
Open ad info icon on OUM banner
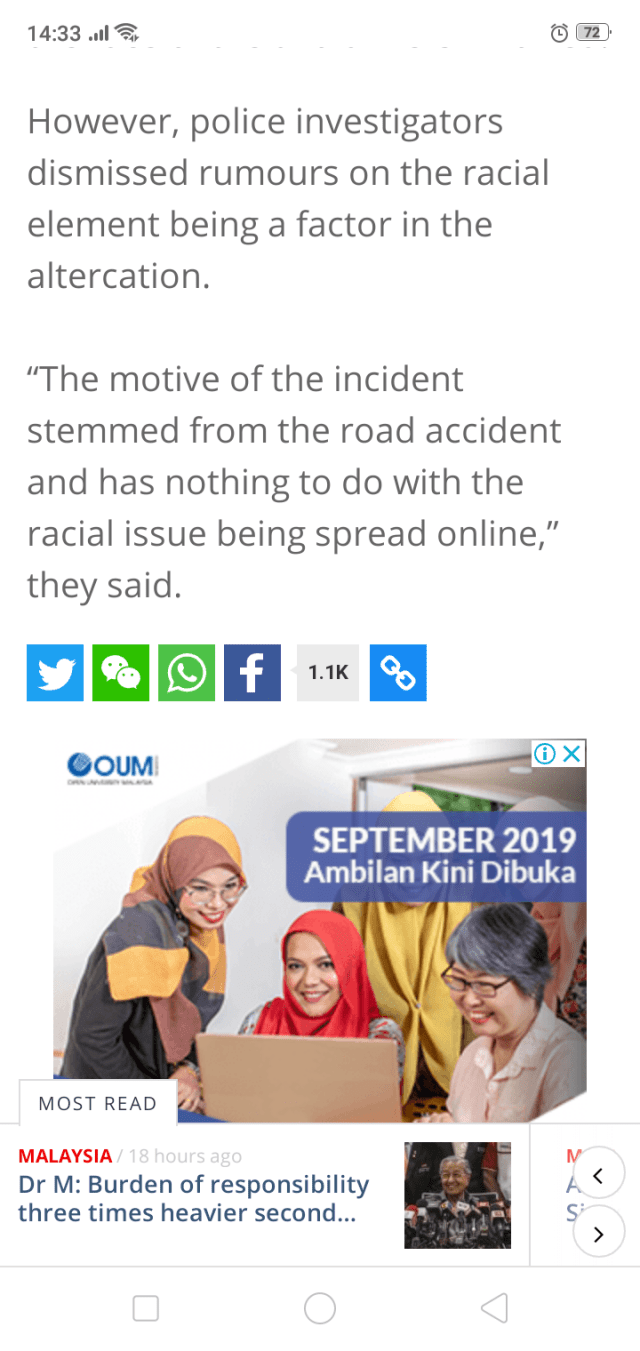[x=545, y=754]
